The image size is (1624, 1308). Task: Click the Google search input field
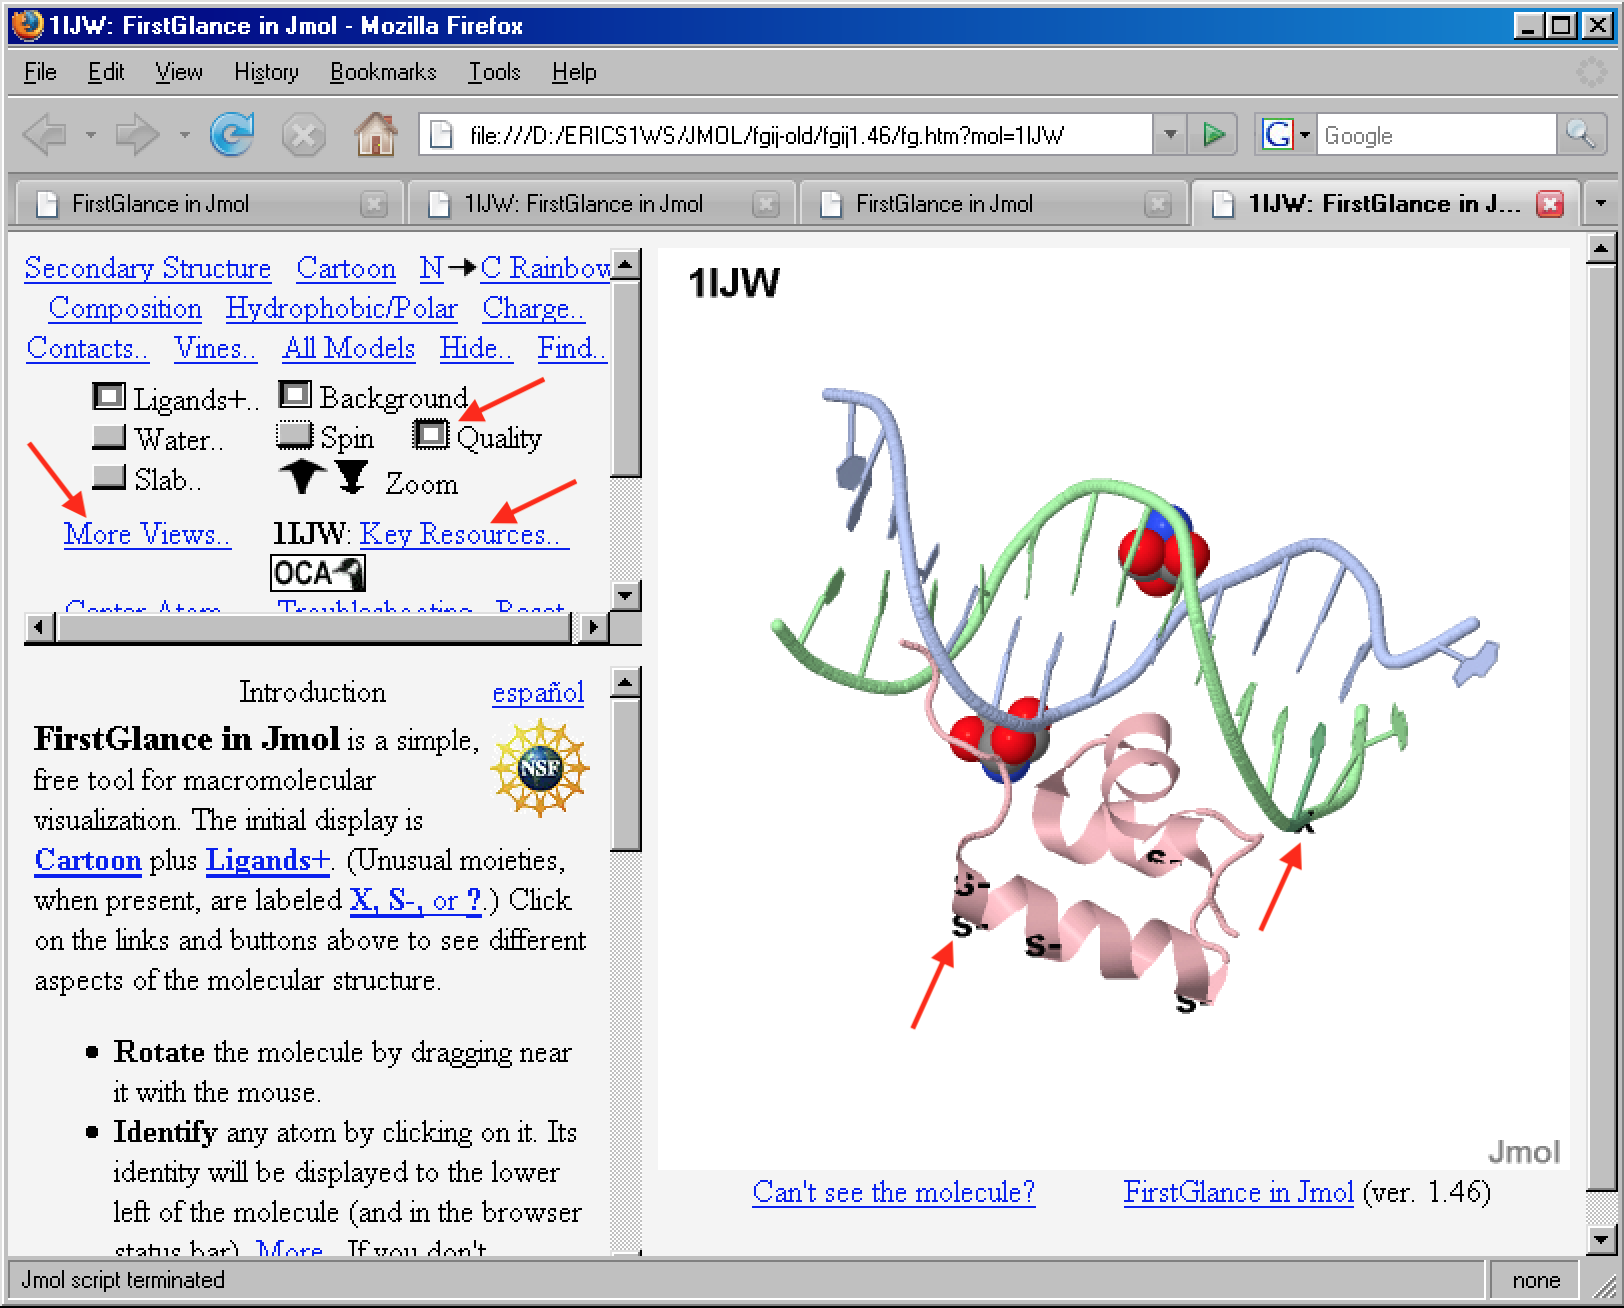[x=1437, y=135]
